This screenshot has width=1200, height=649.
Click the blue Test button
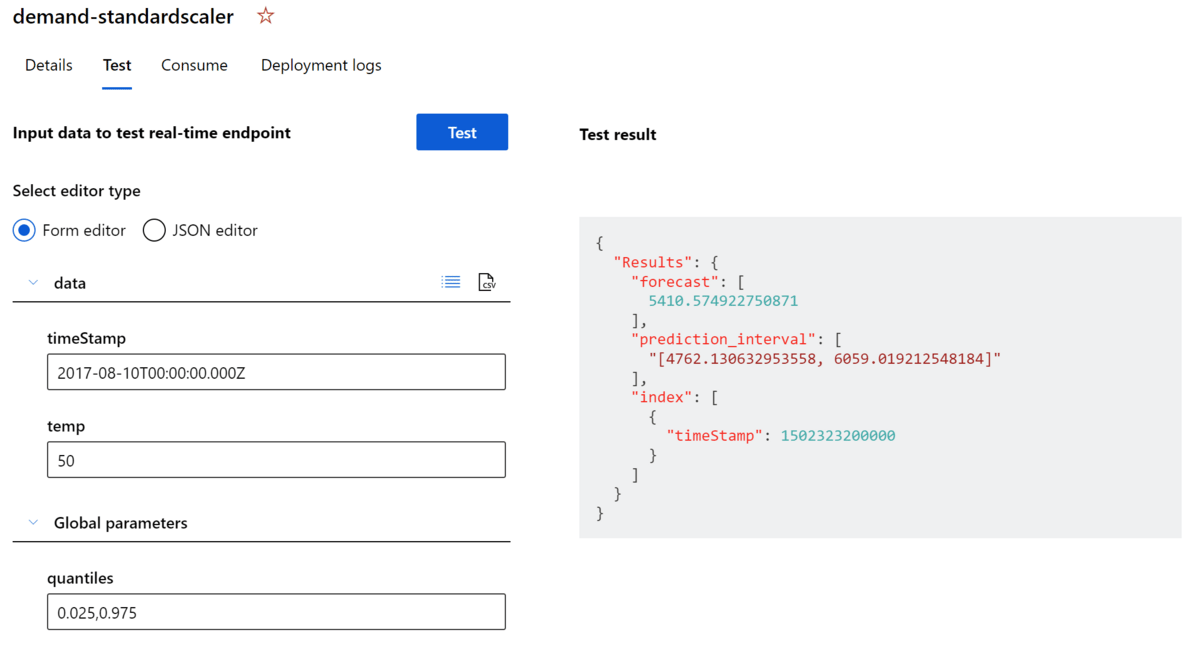[462, 132]
